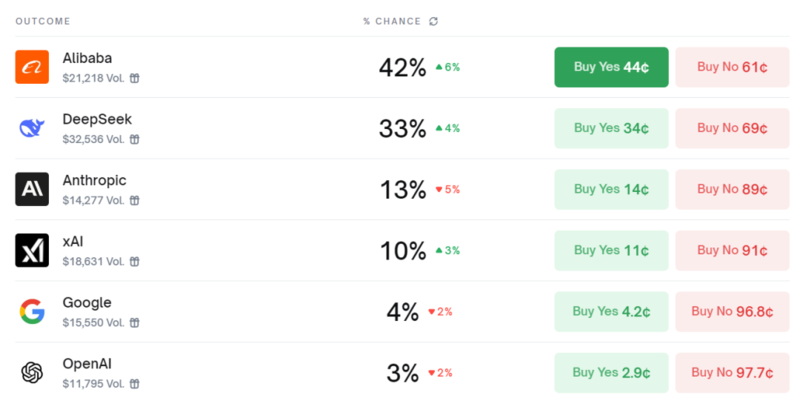Buy Yes on Alibaba at 44¢

(x=611, y=67)
